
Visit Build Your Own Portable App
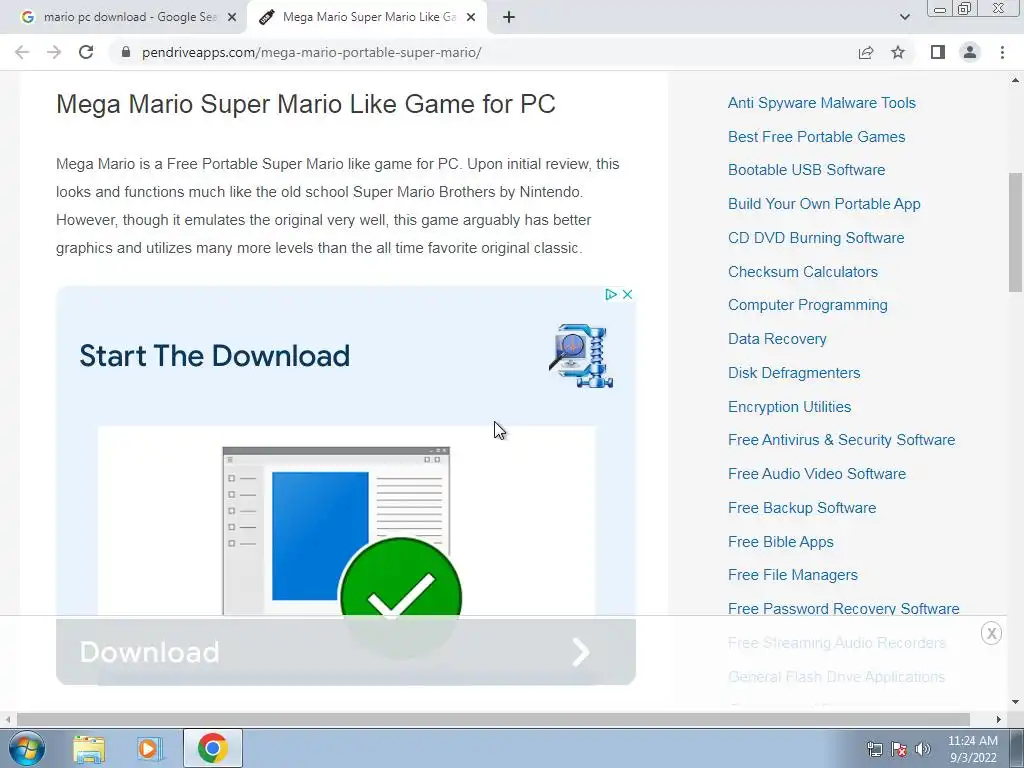point(824,204)
